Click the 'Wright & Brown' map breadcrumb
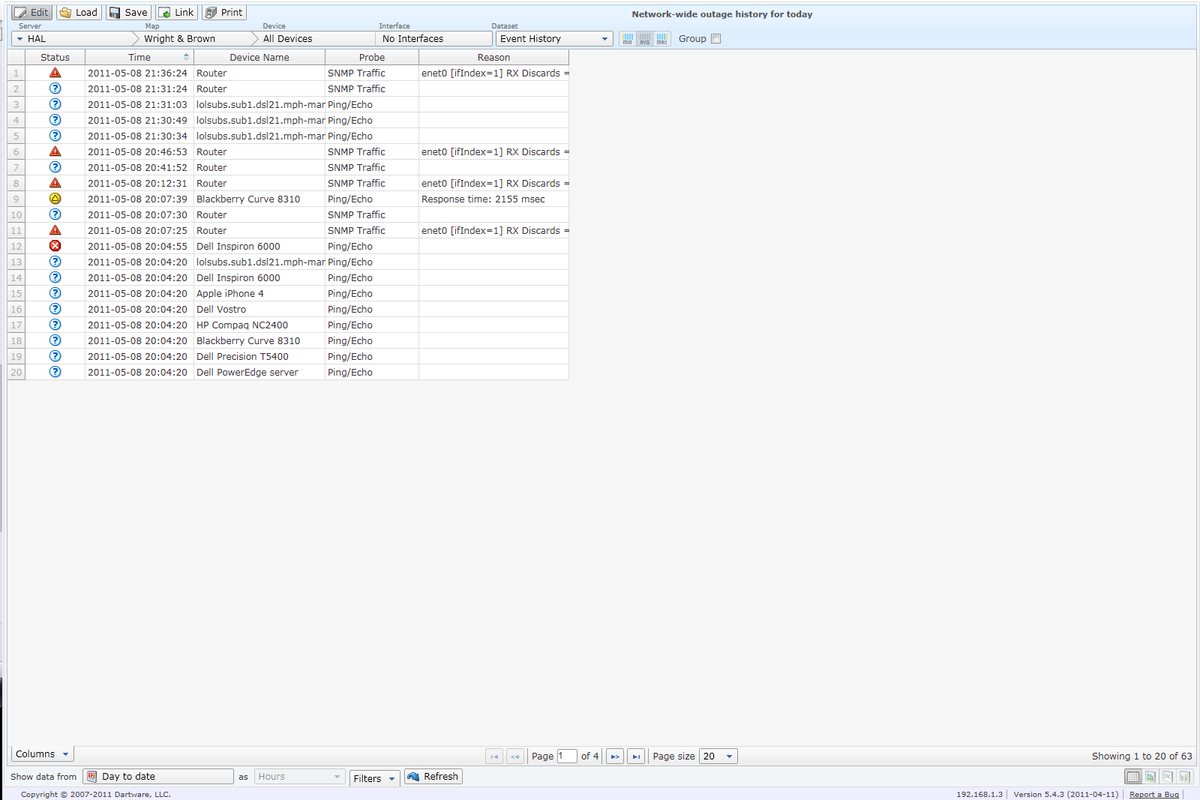The width and height of the screenshot is (1200, 800). pos(180,38)
